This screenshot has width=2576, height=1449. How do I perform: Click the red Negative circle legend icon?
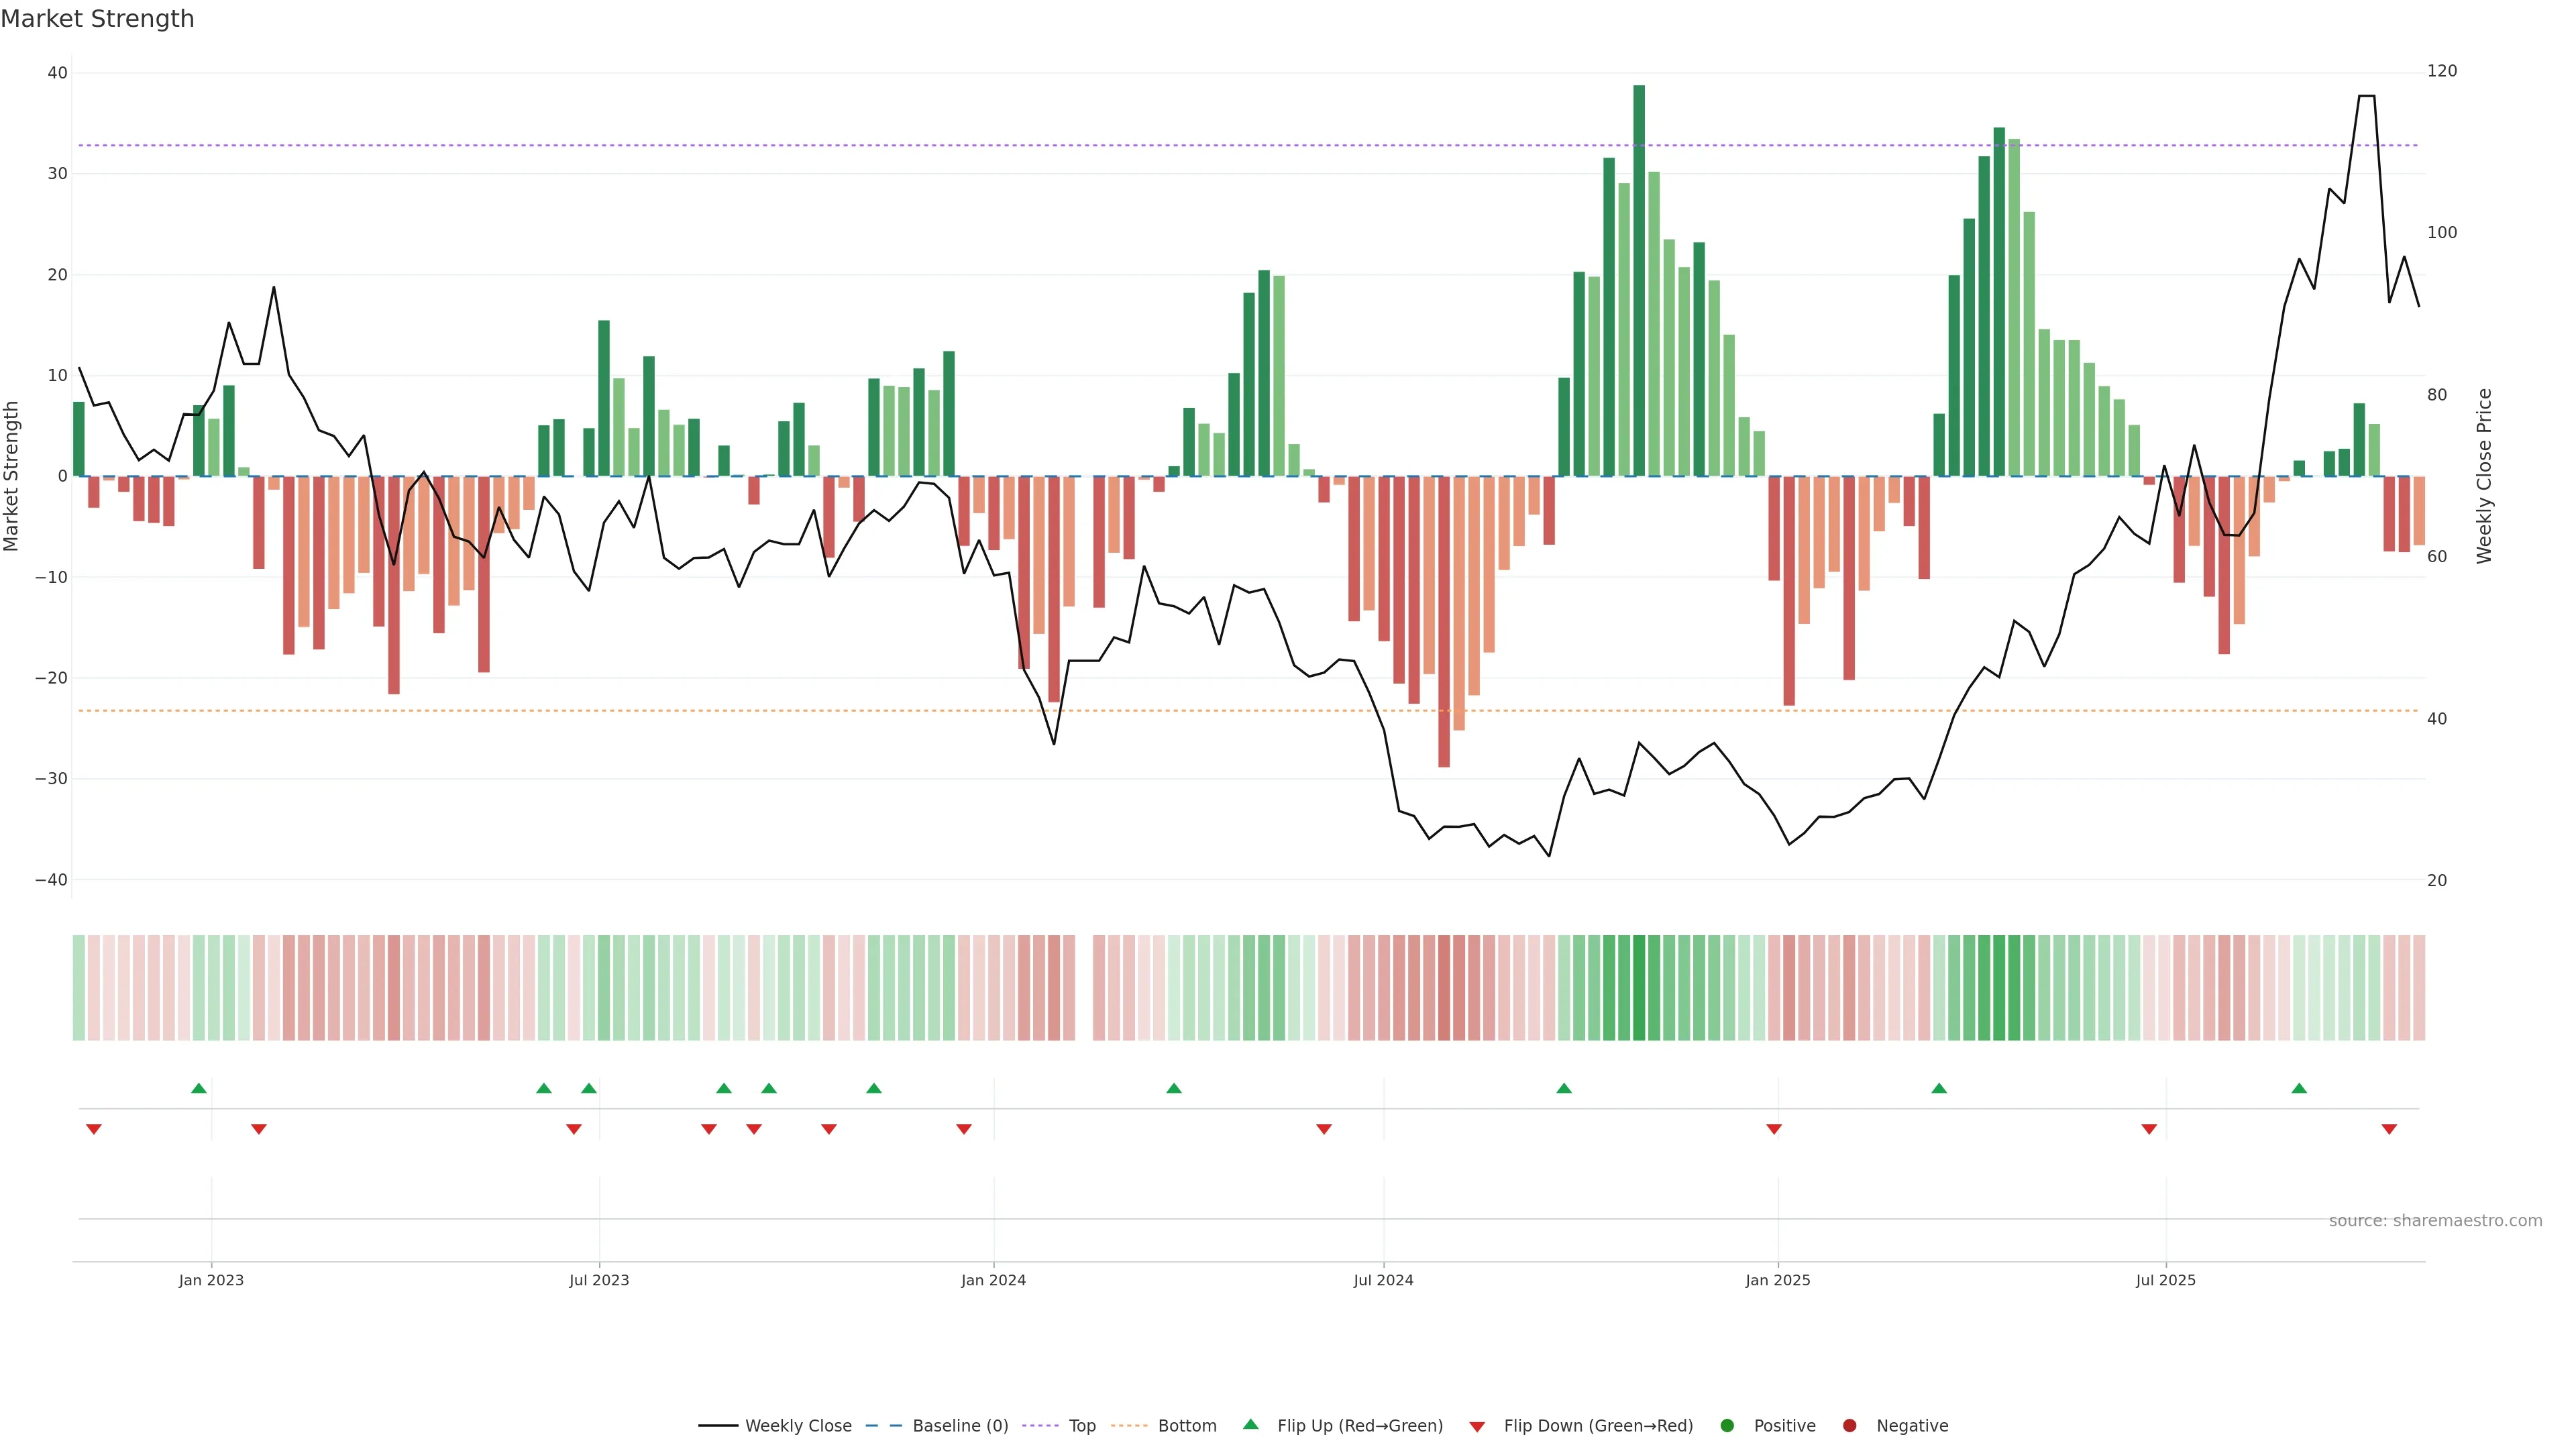(x=1849, y=1426)
